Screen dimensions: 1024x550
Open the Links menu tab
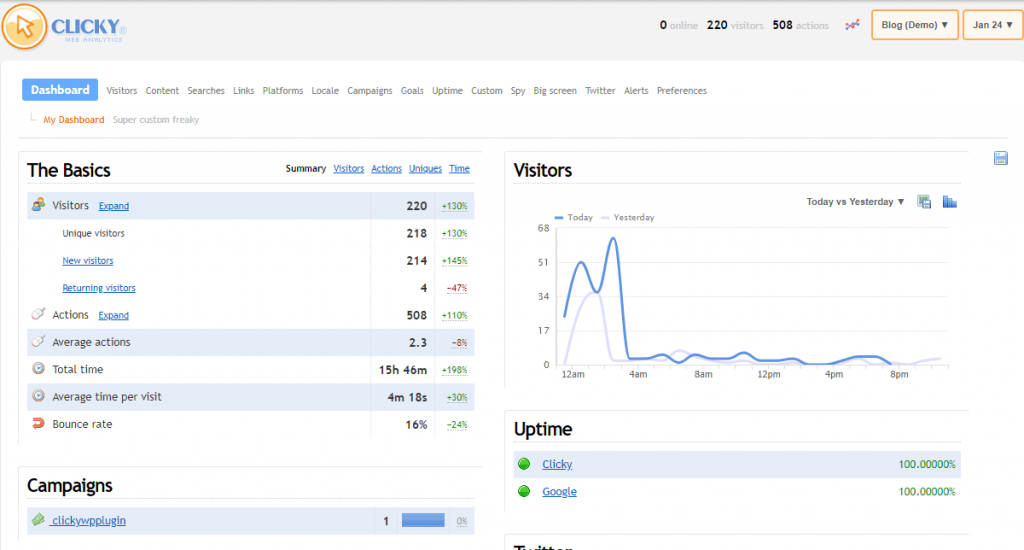pyautogui.click(x=244, y=91)
